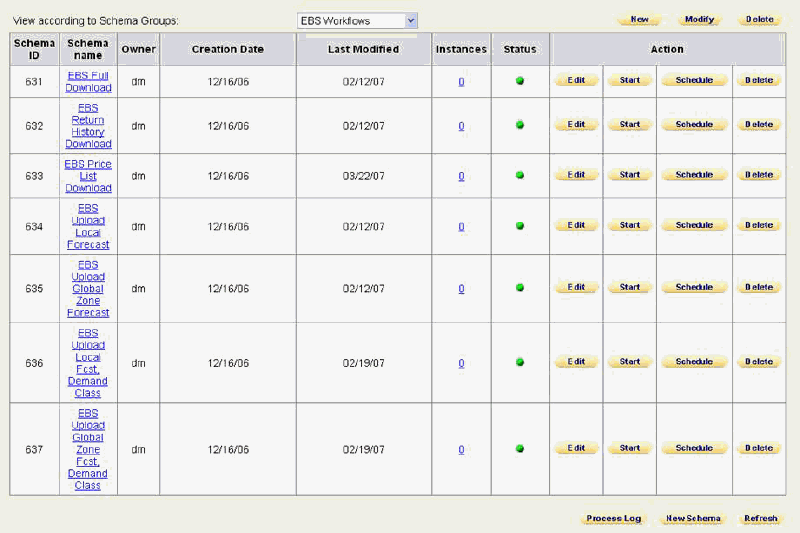
Task: Open the Process Log
Action: pyautogui.click(x=614, y=519)
